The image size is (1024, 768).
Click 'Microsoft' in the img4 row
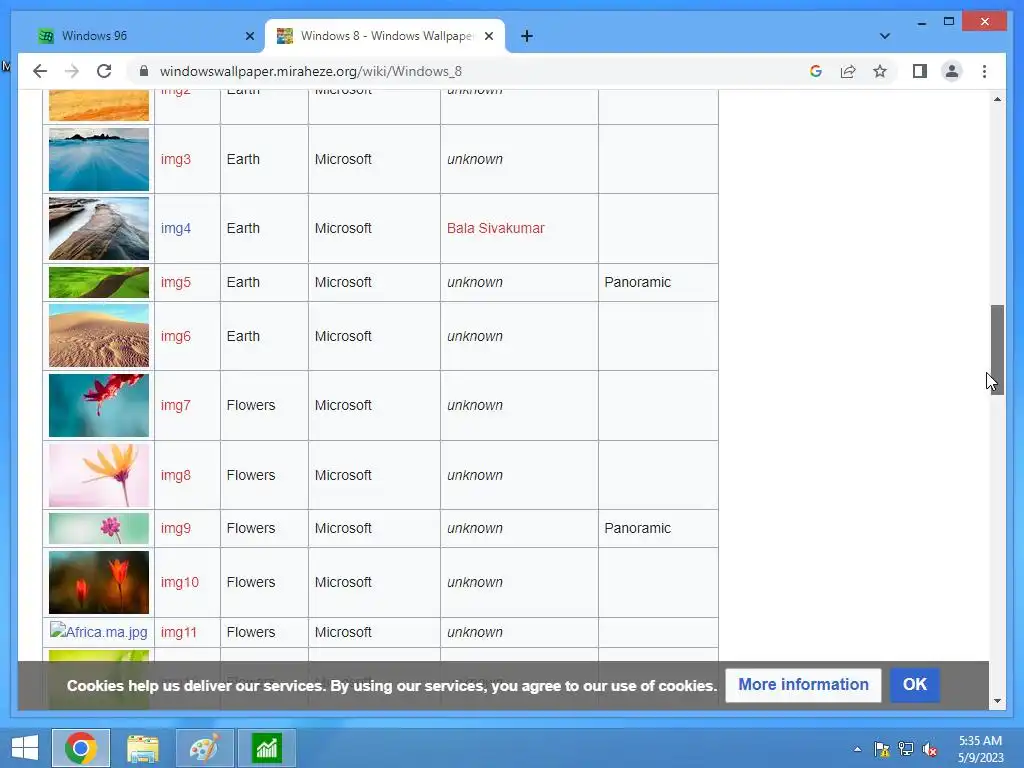coord(343,229)
